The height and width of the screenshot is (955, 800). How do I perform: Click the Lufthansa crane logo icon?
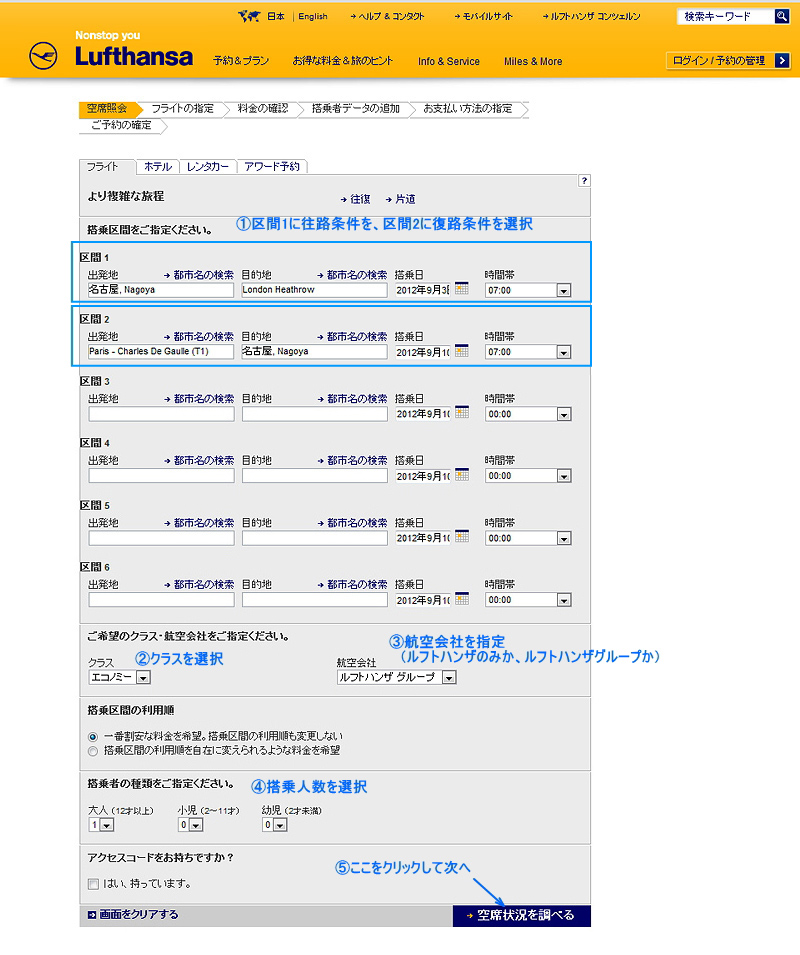tap(43, 56)
